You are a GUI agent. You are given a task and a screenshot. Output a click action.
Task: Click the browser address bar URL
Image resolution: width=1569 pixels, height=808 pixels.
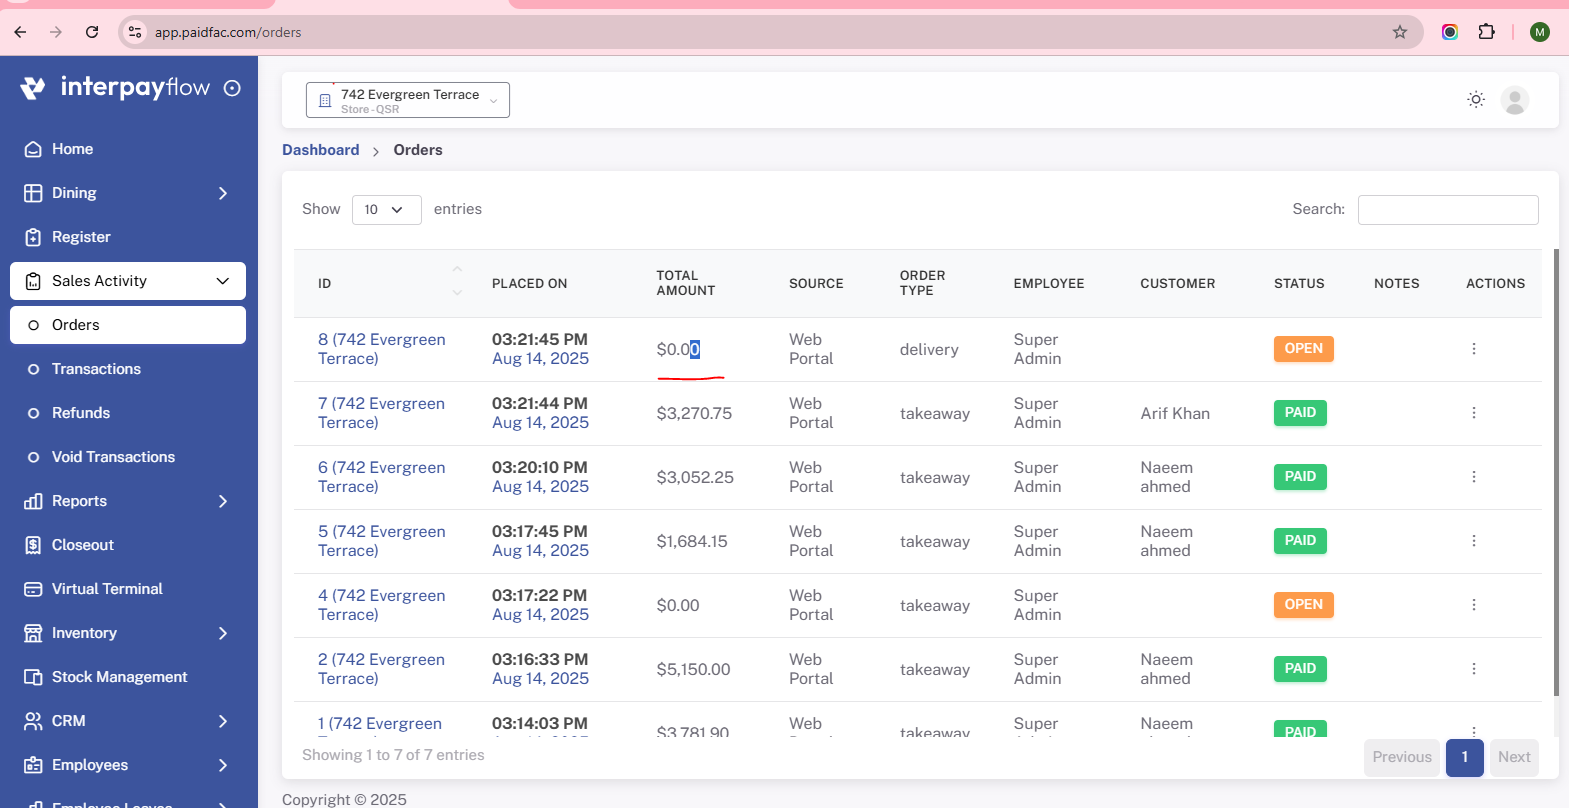point(228,32)
